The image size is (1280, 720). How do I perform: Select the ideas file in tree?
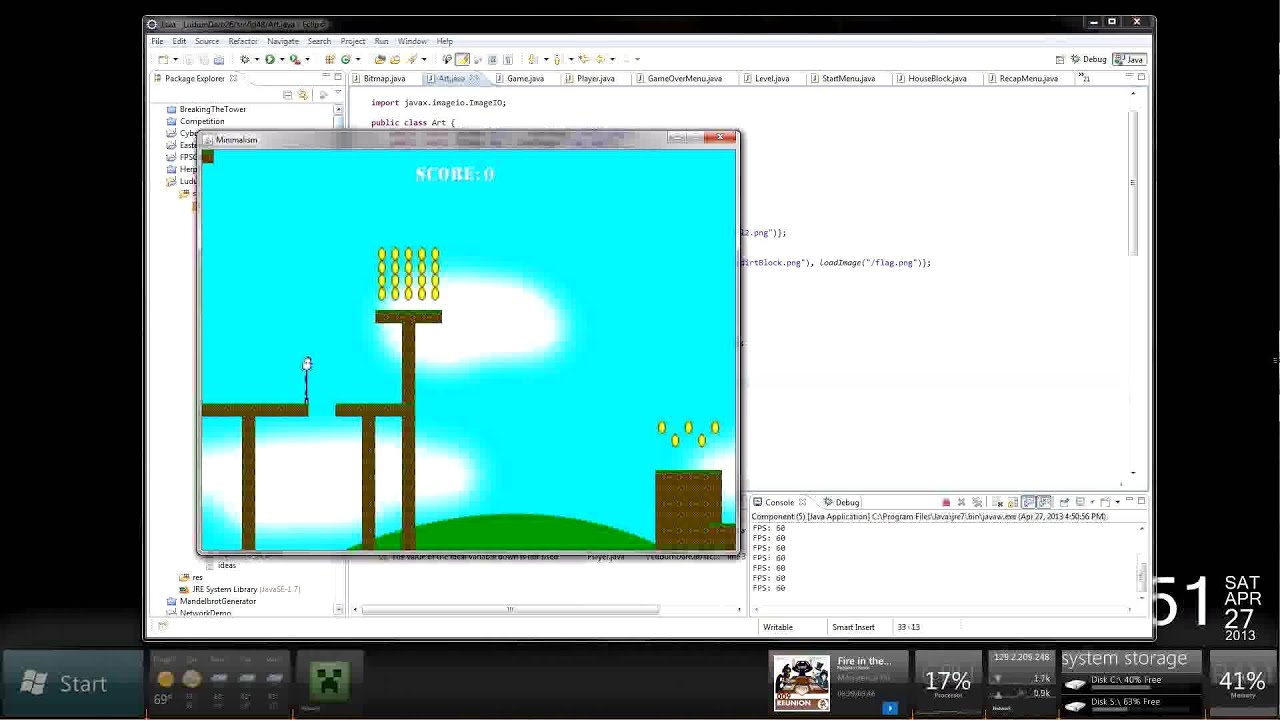pyautogui.click(x=227, y=565)
